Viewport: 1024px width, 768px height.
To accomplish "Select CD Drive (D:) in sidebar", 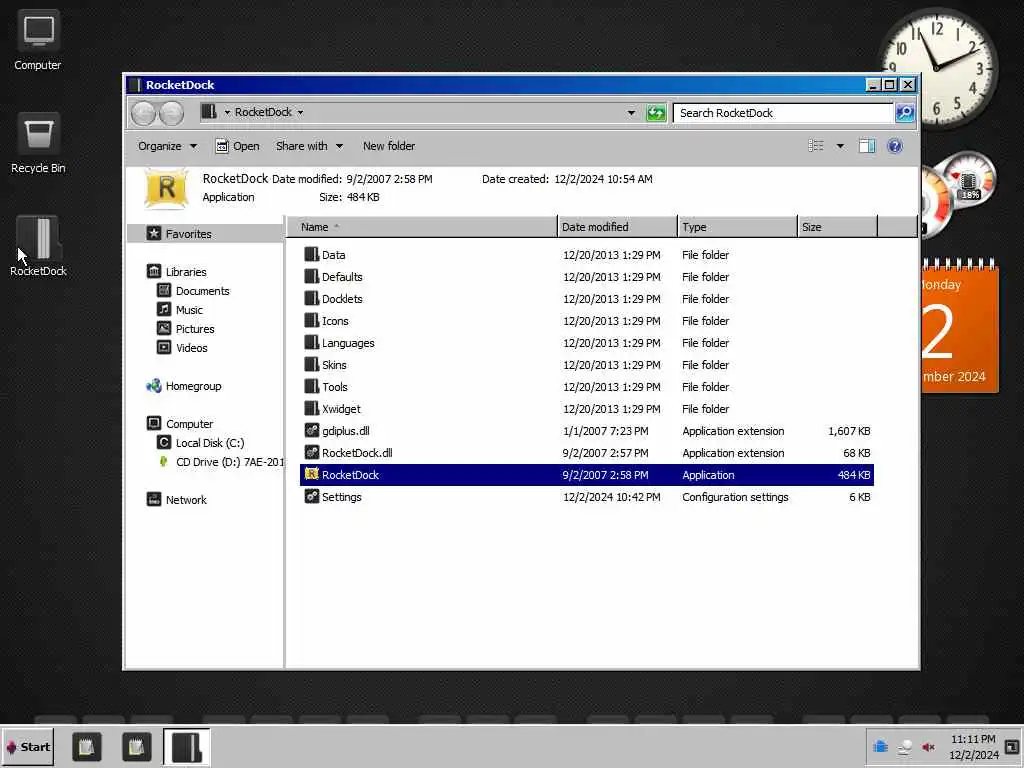I will (x=221, y=462).
